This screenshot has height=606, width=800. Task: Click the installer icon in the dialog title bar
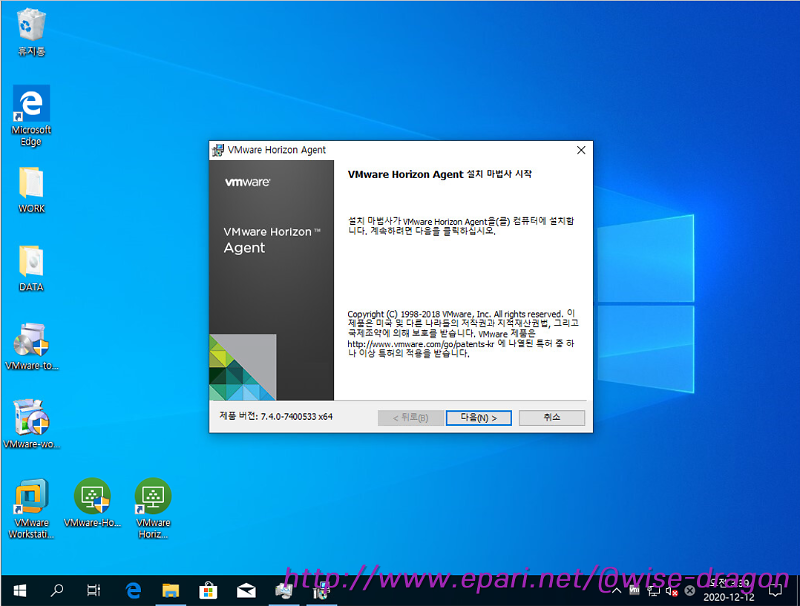(218, 150)
